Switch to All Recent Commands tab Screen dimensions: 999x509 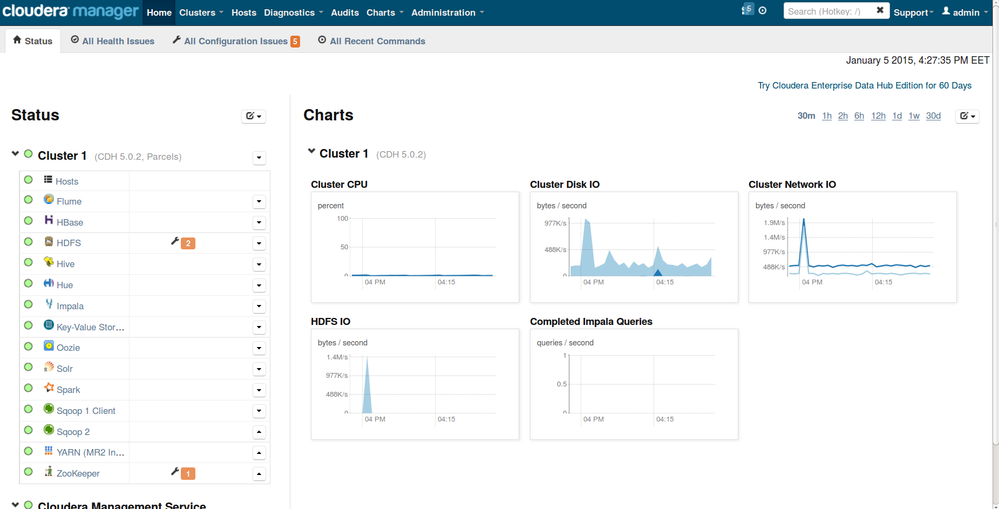(x=371, y=41)
